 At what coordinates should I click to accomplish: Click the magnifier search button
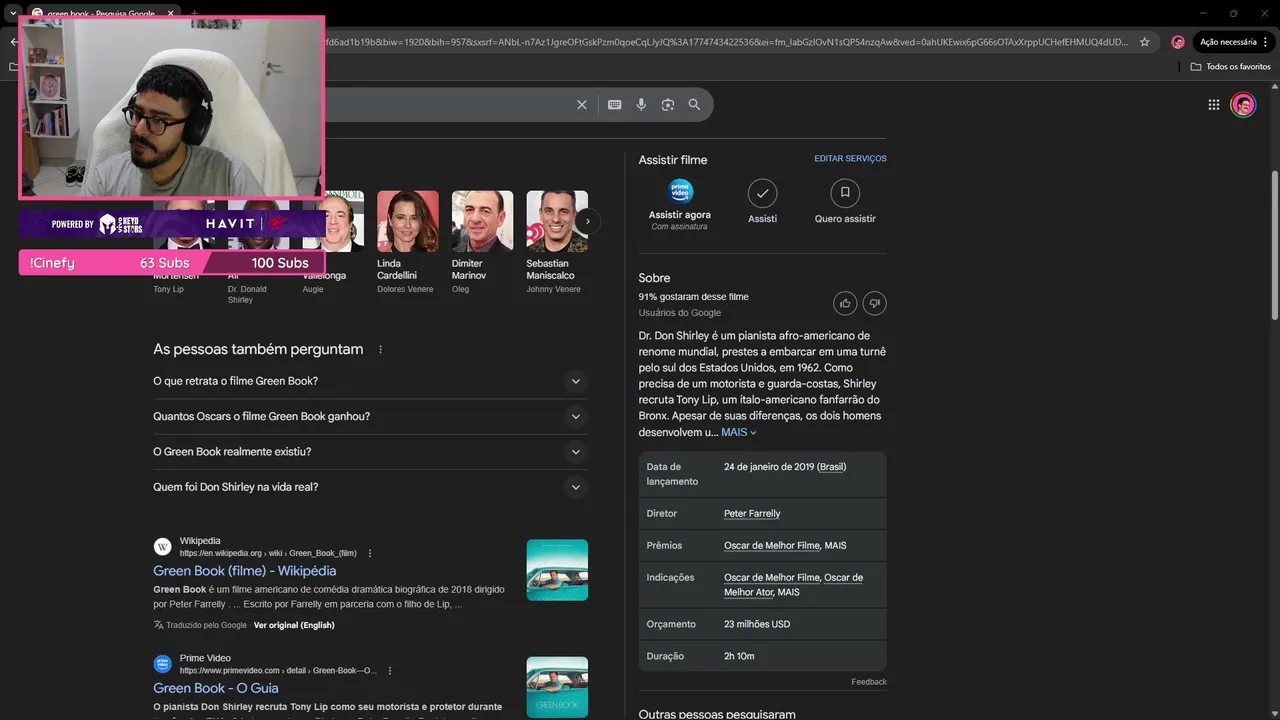pos(694,105)
